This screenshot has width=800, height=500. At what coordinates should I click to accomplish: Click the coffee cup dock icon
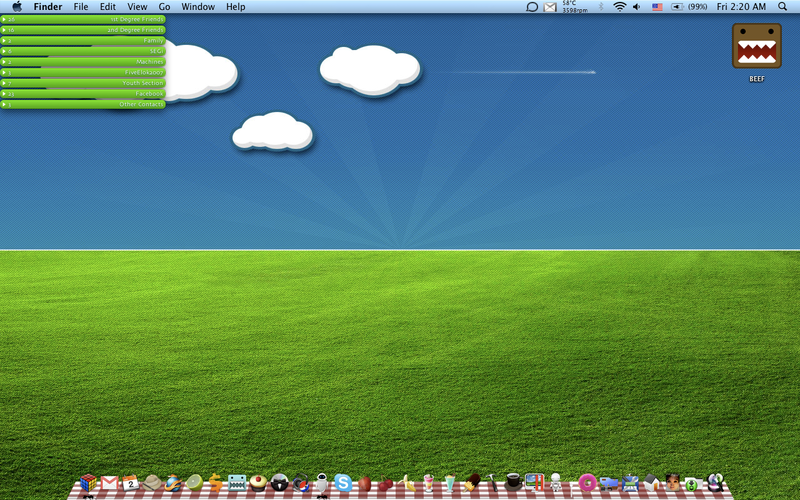coord(513,482)
